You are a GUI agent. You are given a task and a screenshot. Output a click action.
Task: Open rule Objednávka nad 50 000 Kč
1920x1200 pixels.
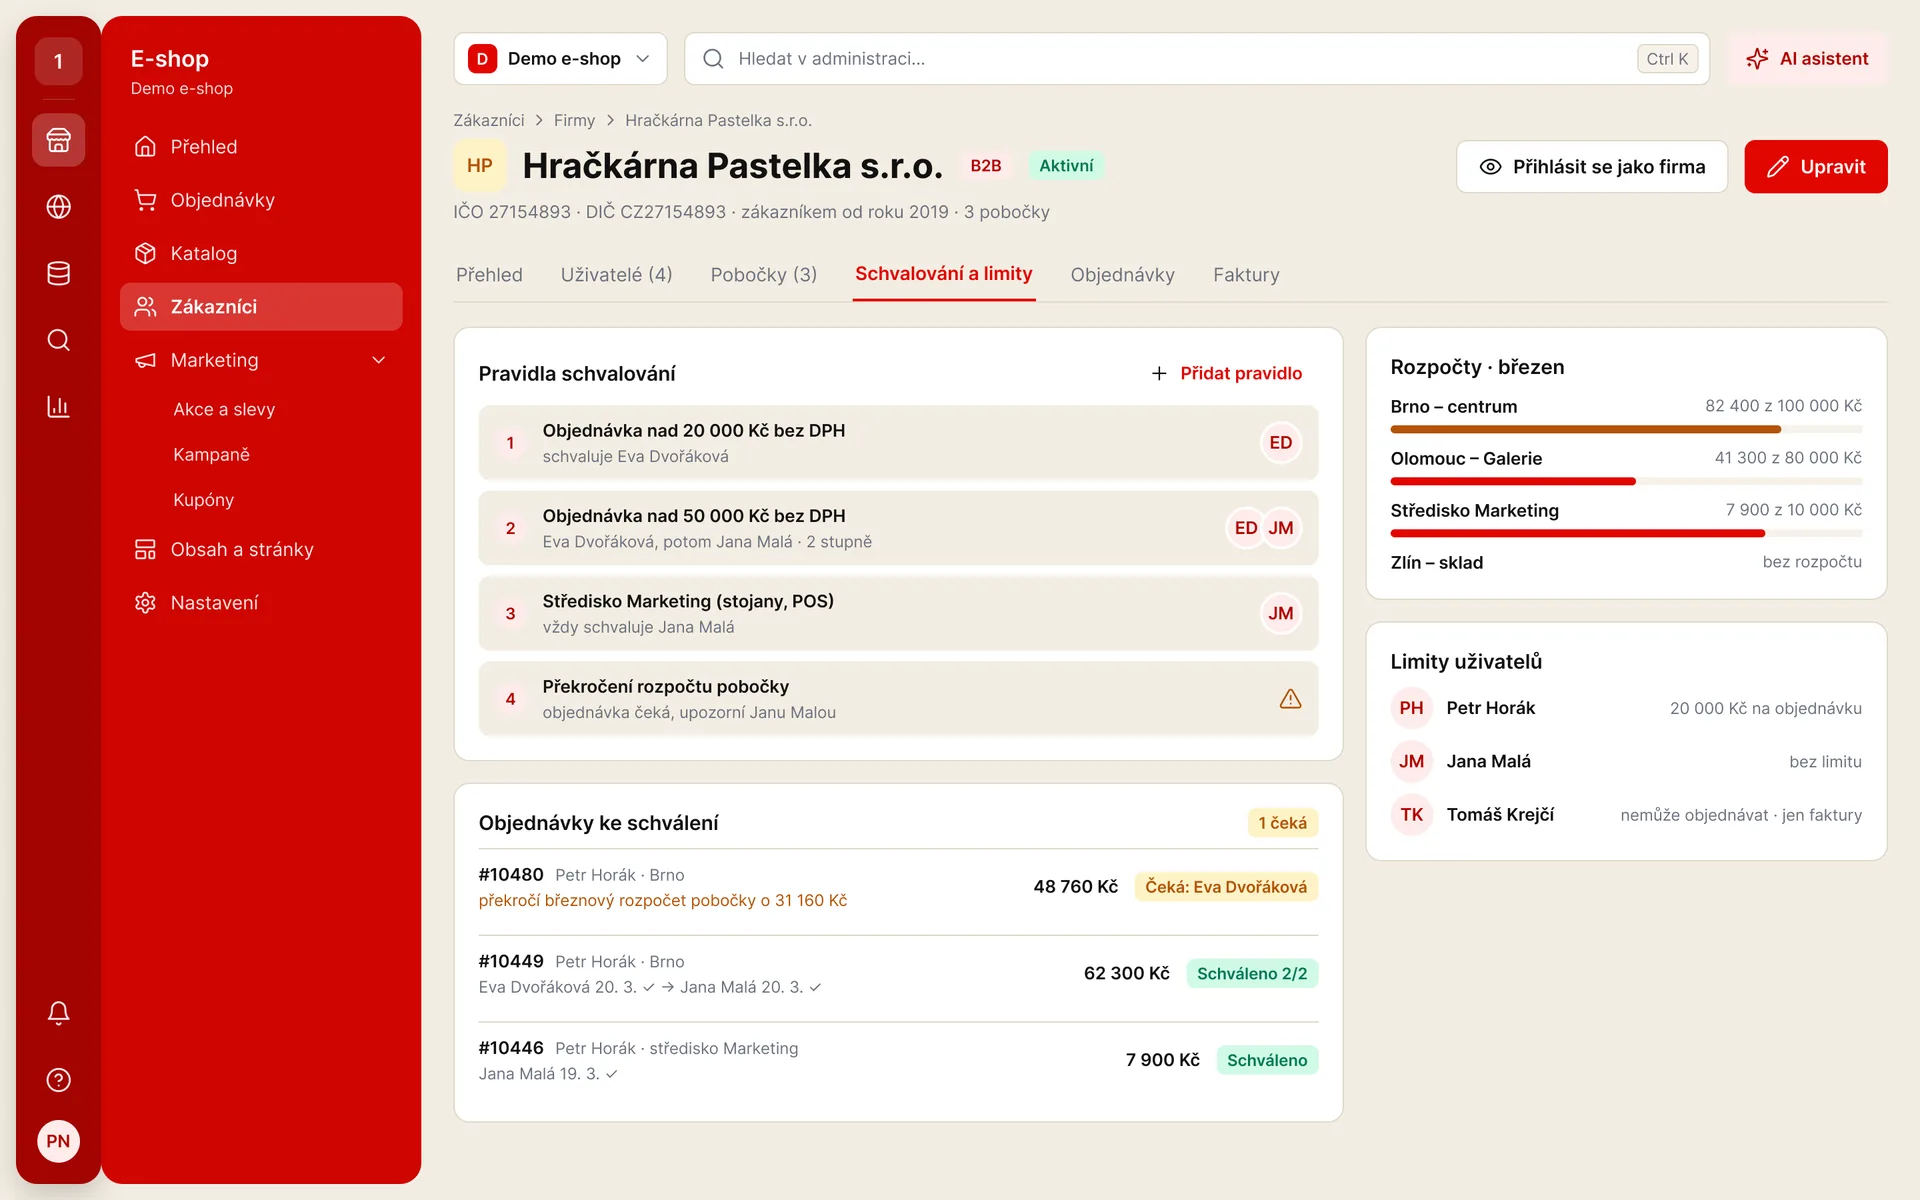coord(898,528)
